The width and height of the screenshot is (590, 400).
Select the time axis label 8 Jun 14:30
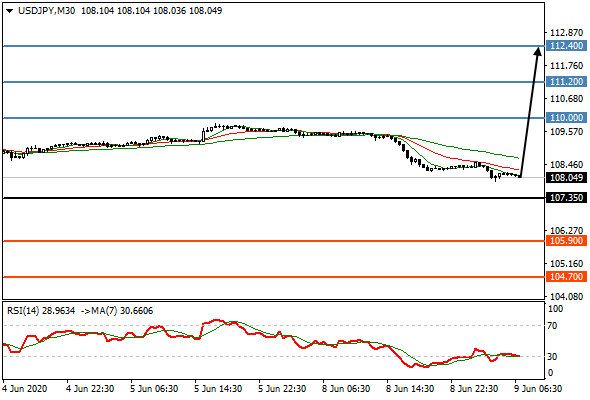pos(410,389)
